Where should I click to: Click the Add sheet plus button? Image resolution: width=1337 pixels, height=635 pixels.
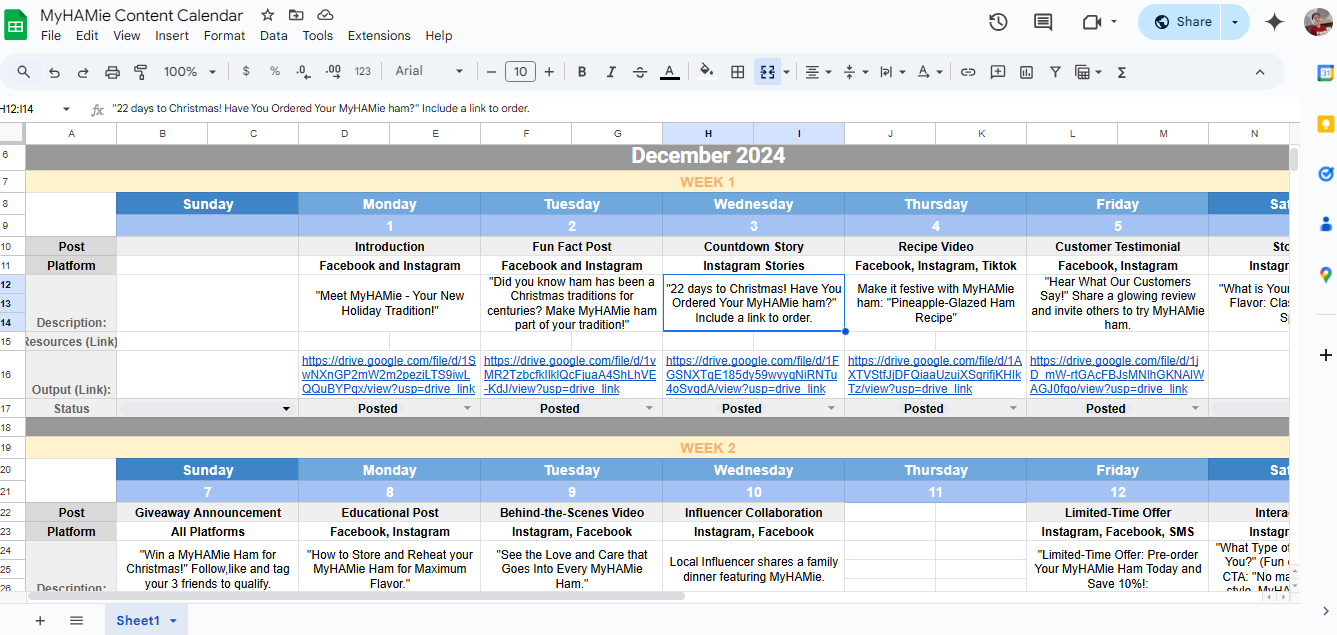[x=40, y=620]
